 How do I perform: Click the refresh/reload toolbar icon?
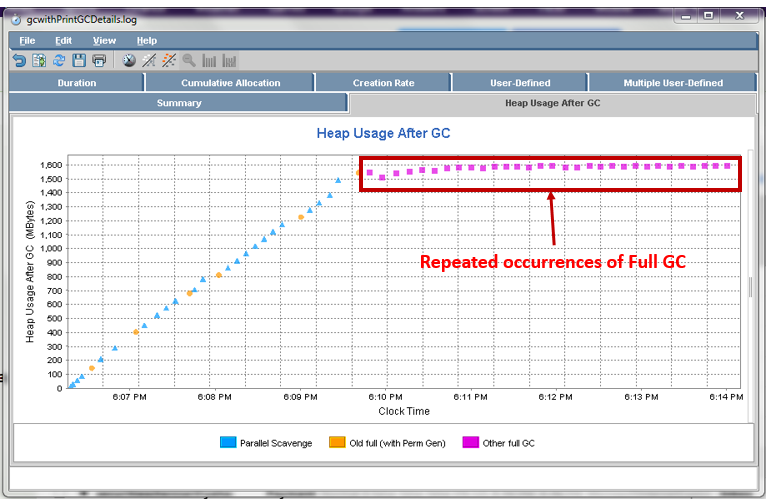[59, 61]
